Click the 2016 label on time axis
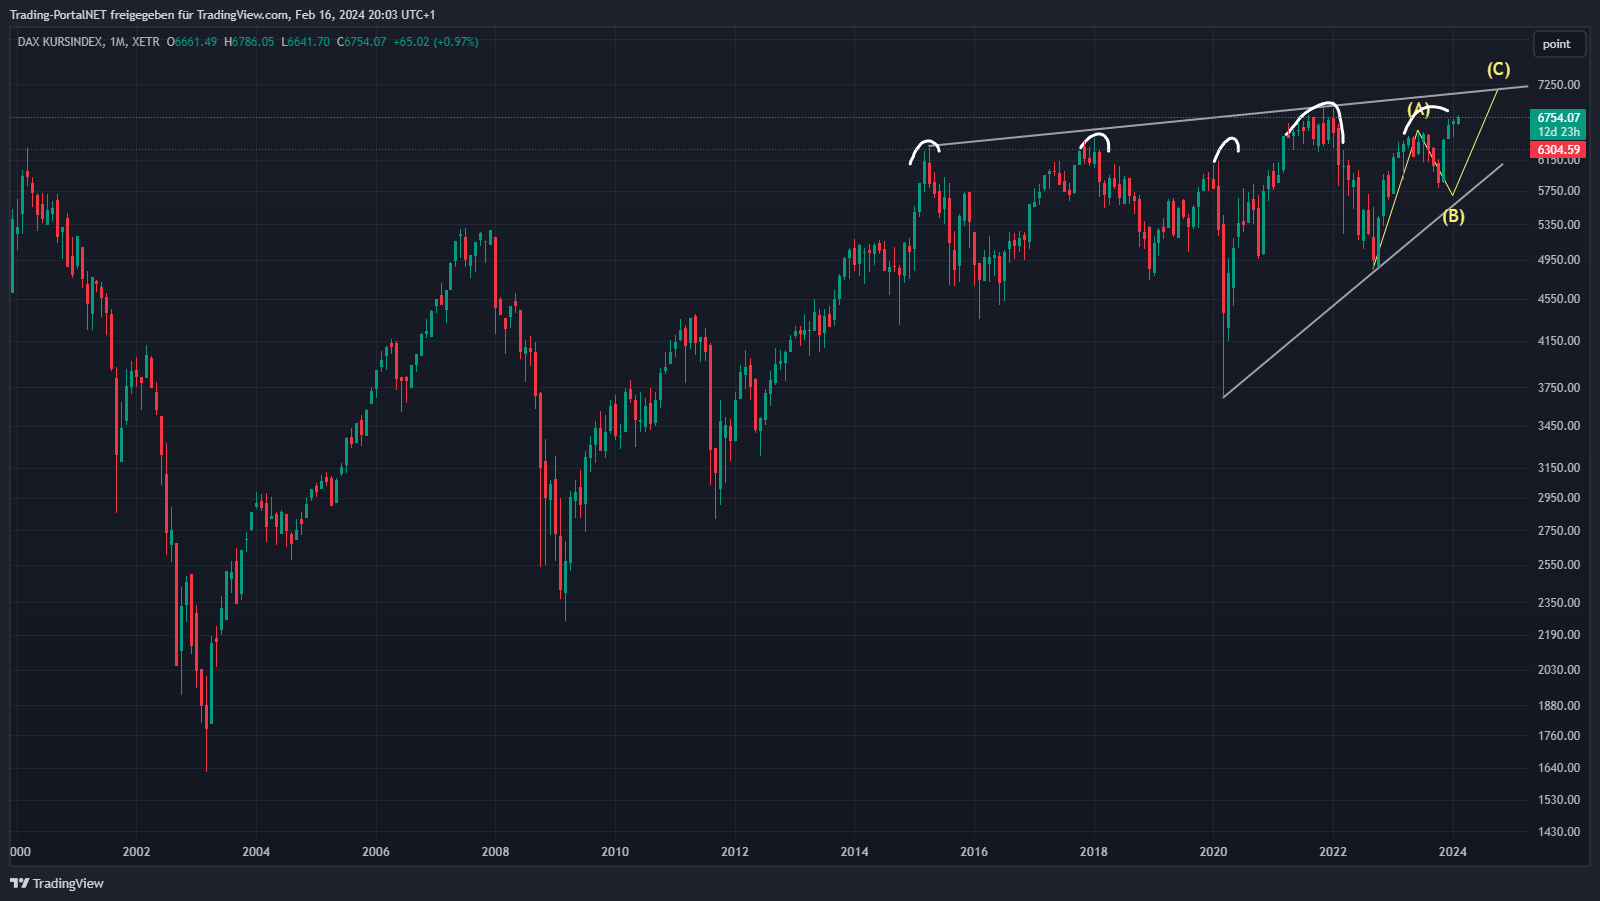The height and width of the screenshot is (901, 1600). pyautogui.click(x=973, y=852)
